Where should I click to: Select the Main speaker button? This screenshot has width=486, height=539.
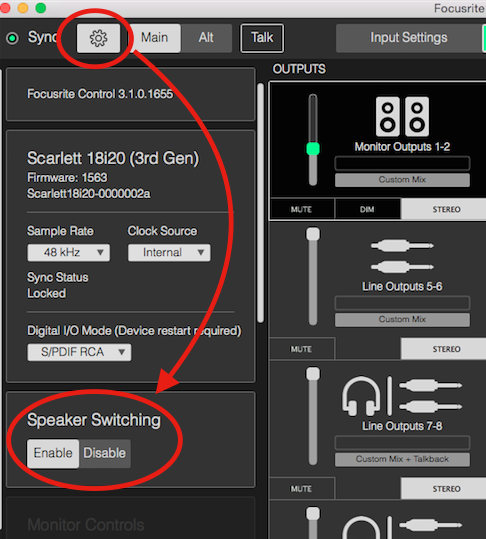click(154, 38)
